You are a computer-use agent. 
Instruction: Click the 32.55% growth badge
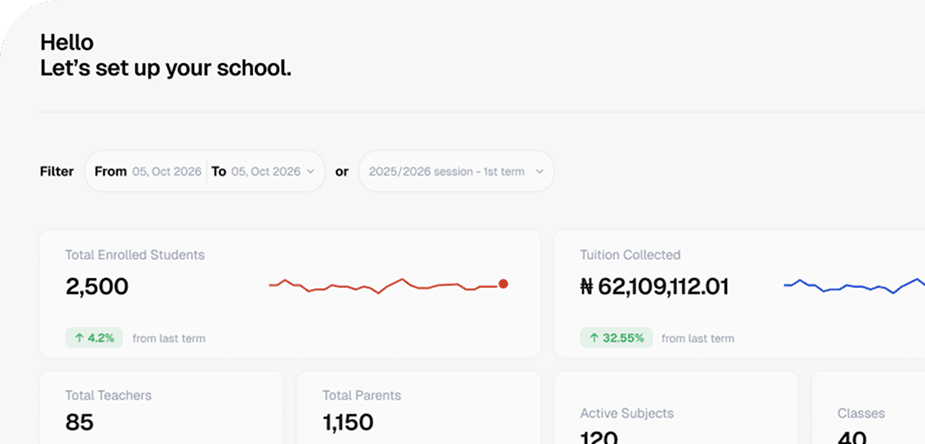[616, 338]
